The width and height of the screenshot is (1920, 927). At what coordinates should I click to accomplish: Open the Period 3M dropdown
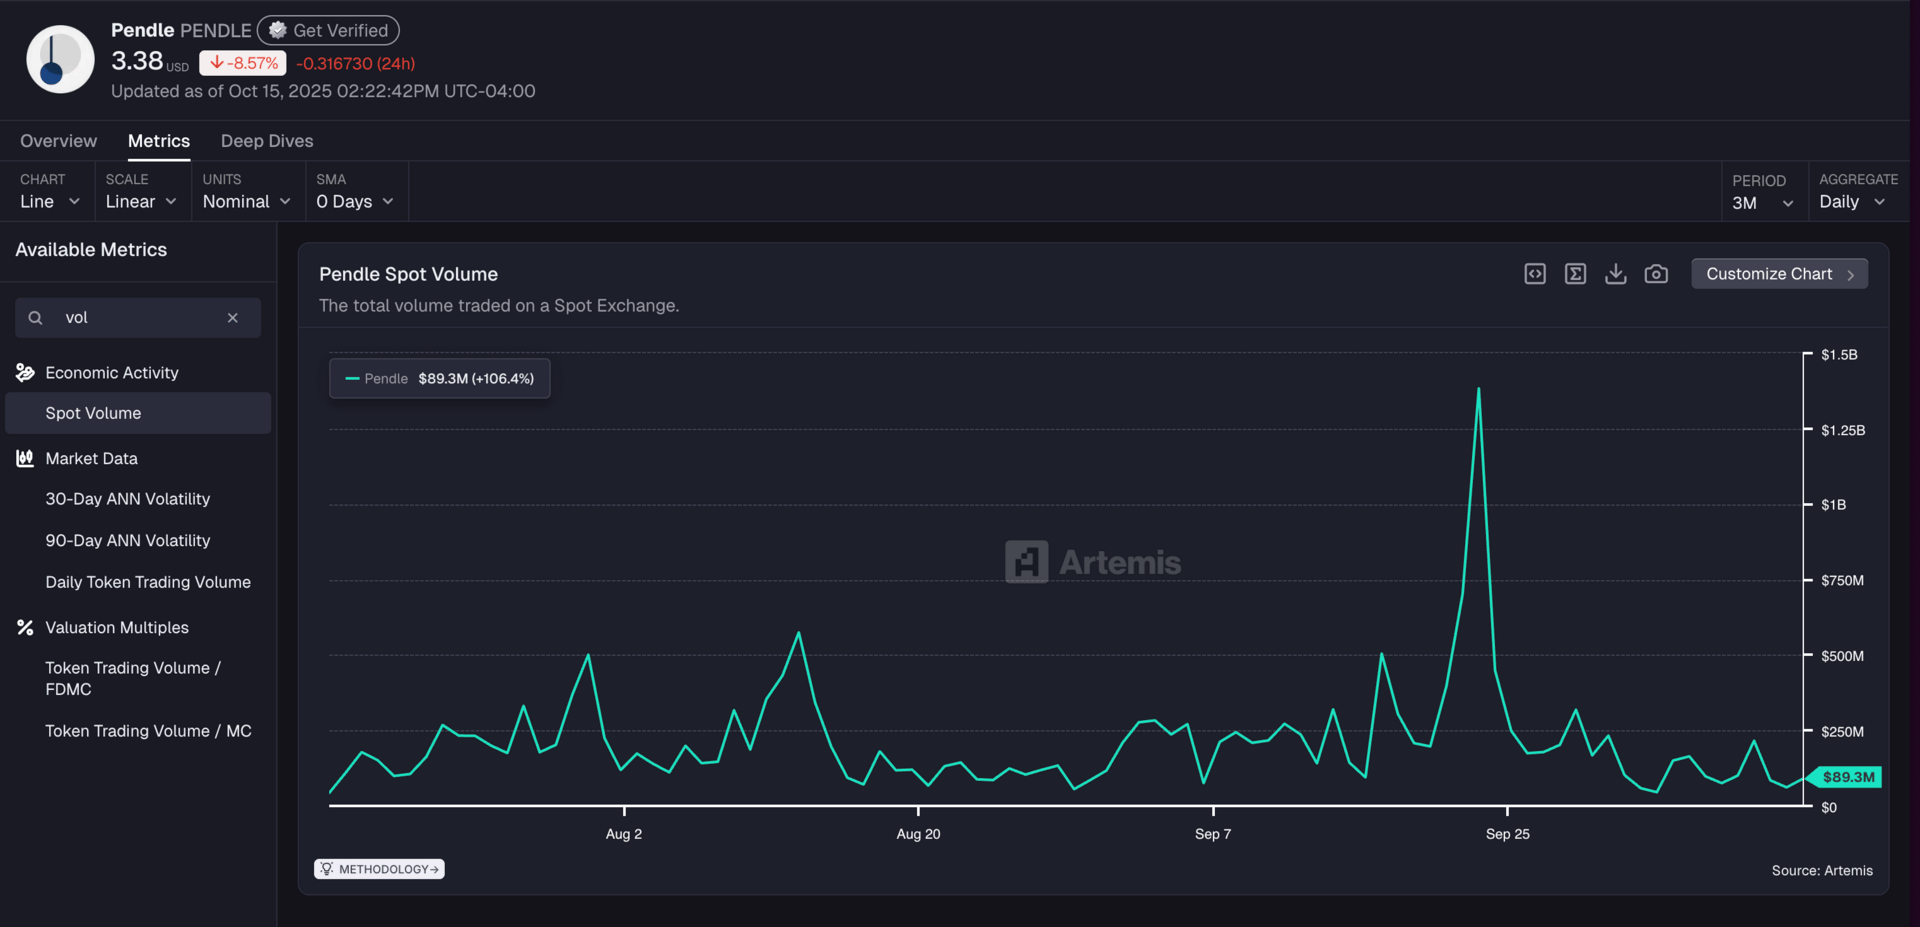tap(1762, 203)
